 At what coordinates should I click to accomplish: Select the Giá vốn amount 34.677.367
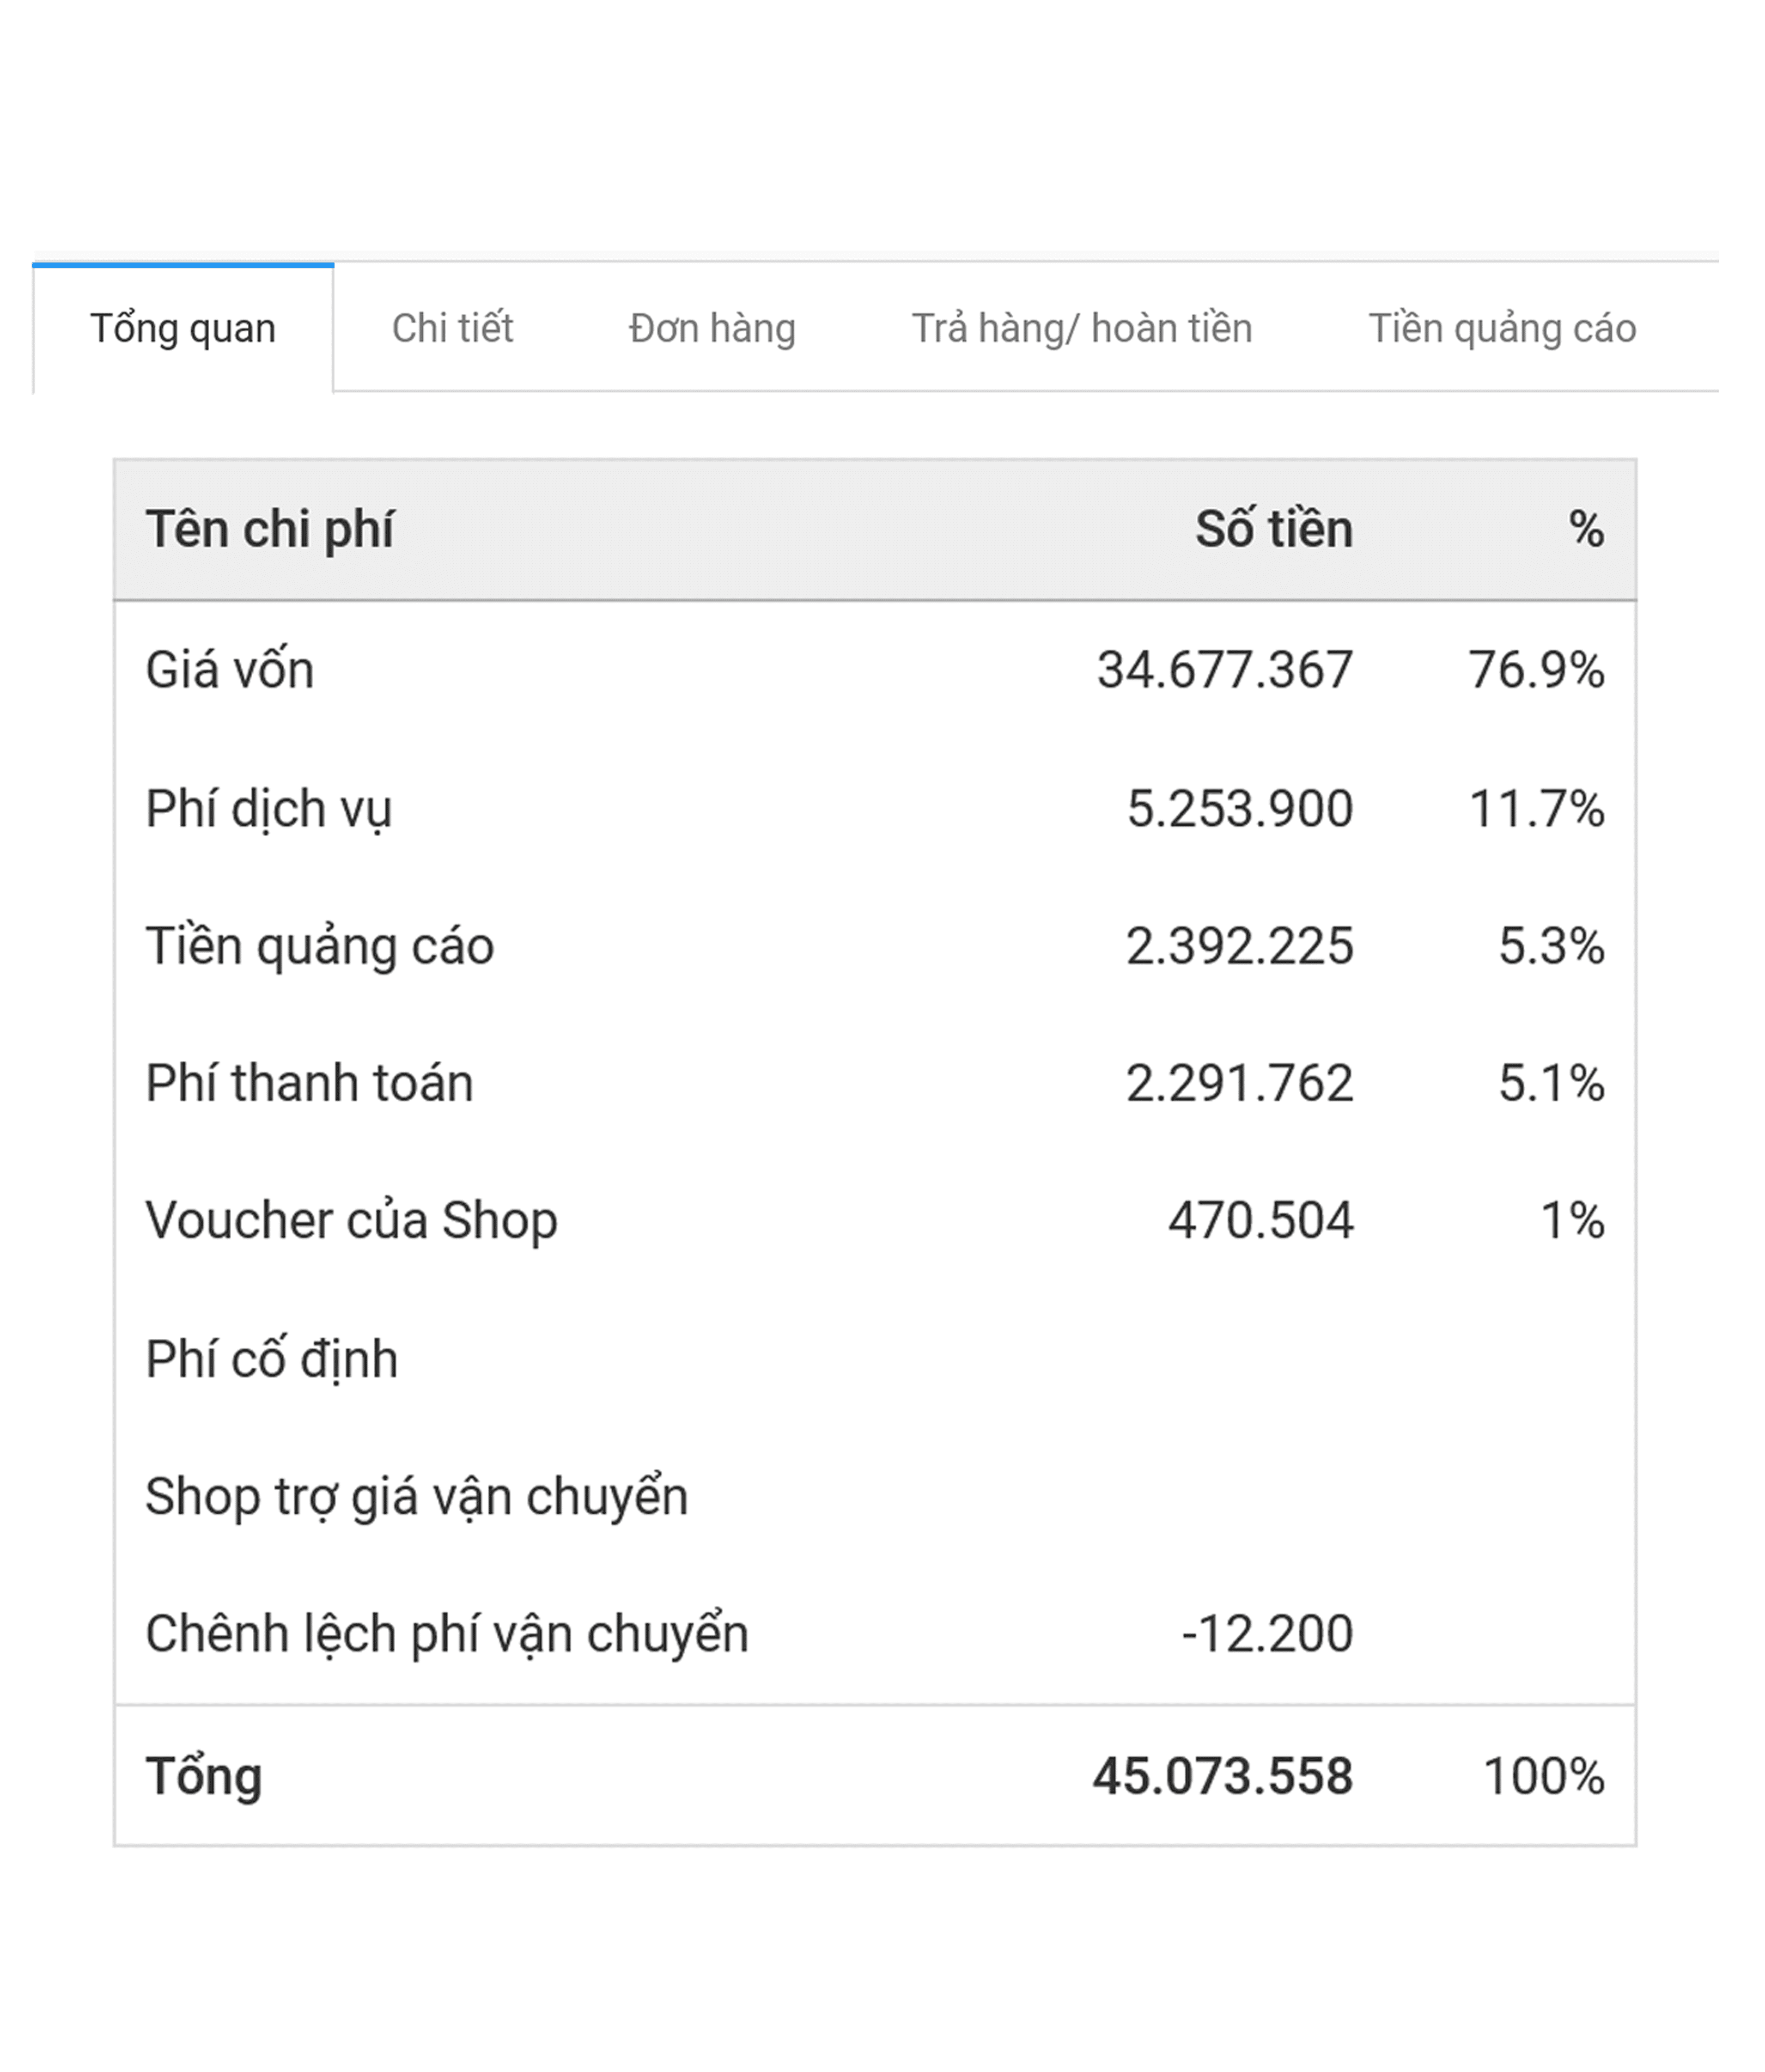(1224, 670)
